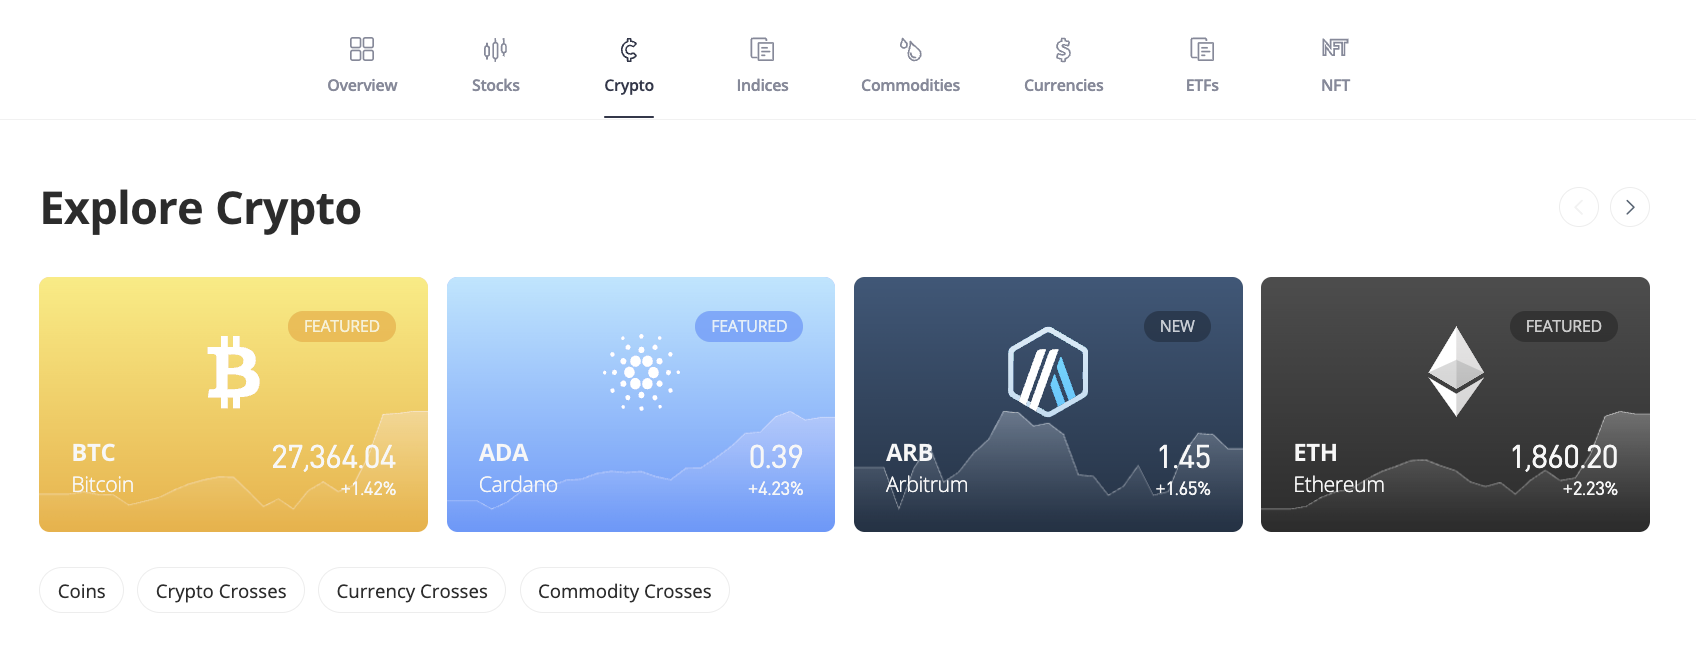Click FEATURED badge on Cardano card

749,326
